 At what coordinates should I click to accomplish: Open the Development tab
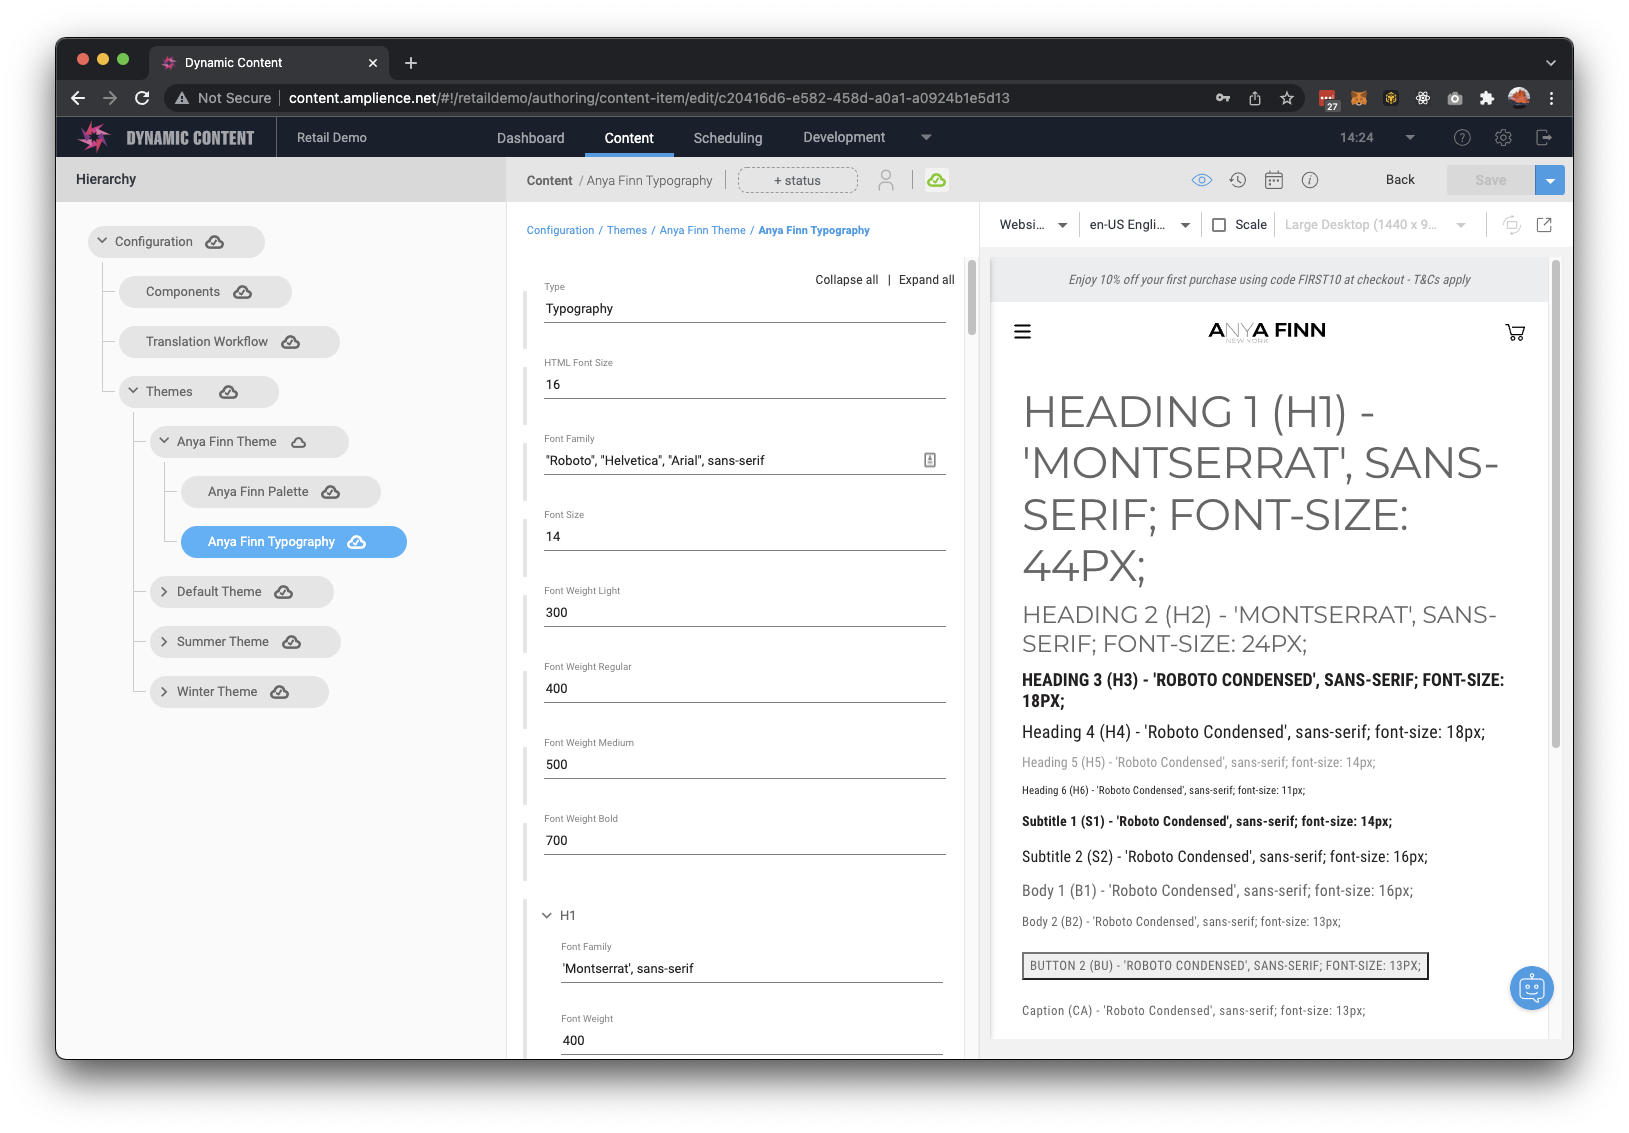pyautogui.click(x=844, y=137)
